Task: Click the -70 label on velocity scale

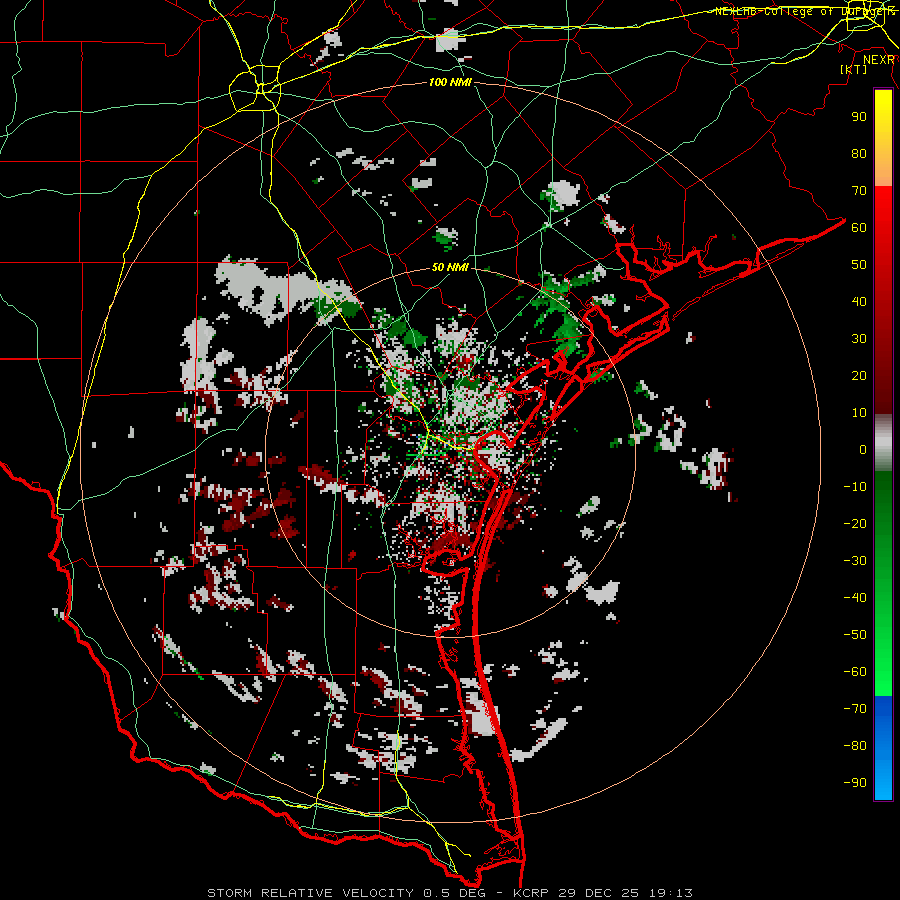Action: 855,709
